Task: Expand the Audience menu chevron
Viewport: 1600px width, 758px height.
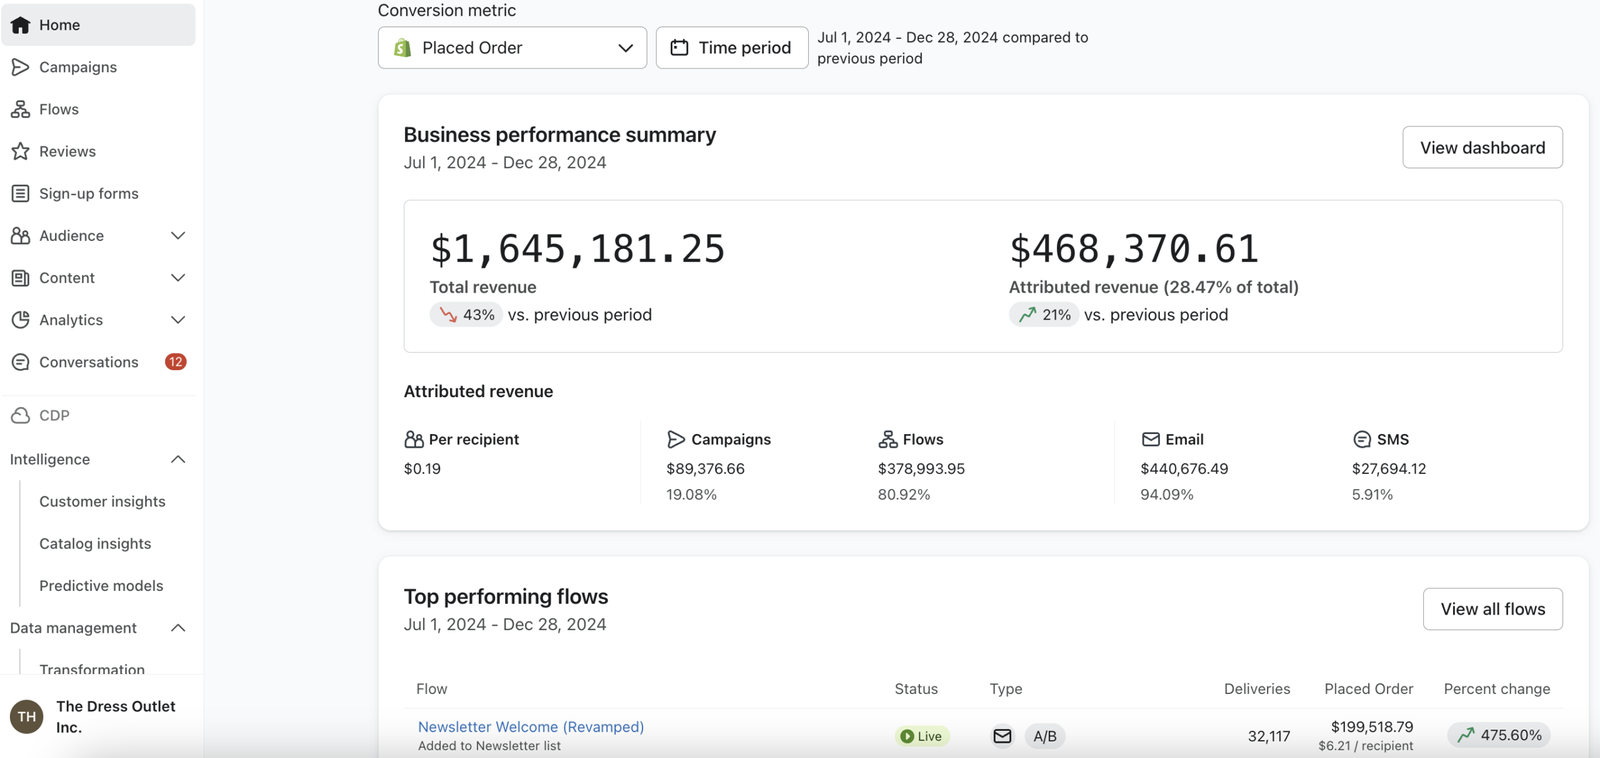Action: [178, 236]
